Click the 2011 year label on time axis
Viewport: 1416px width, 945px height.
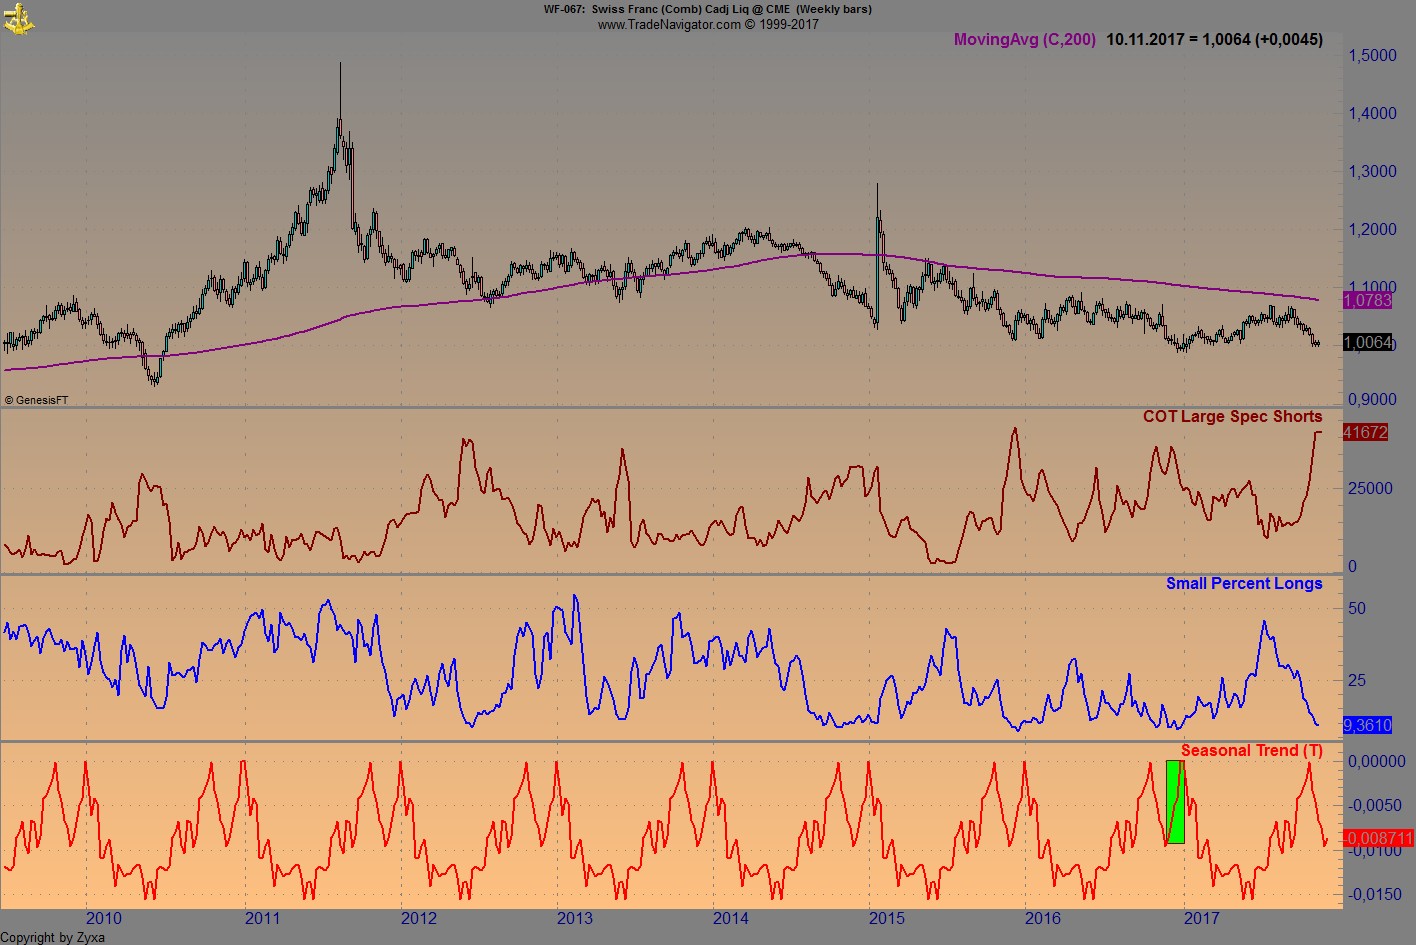(262, 919)
